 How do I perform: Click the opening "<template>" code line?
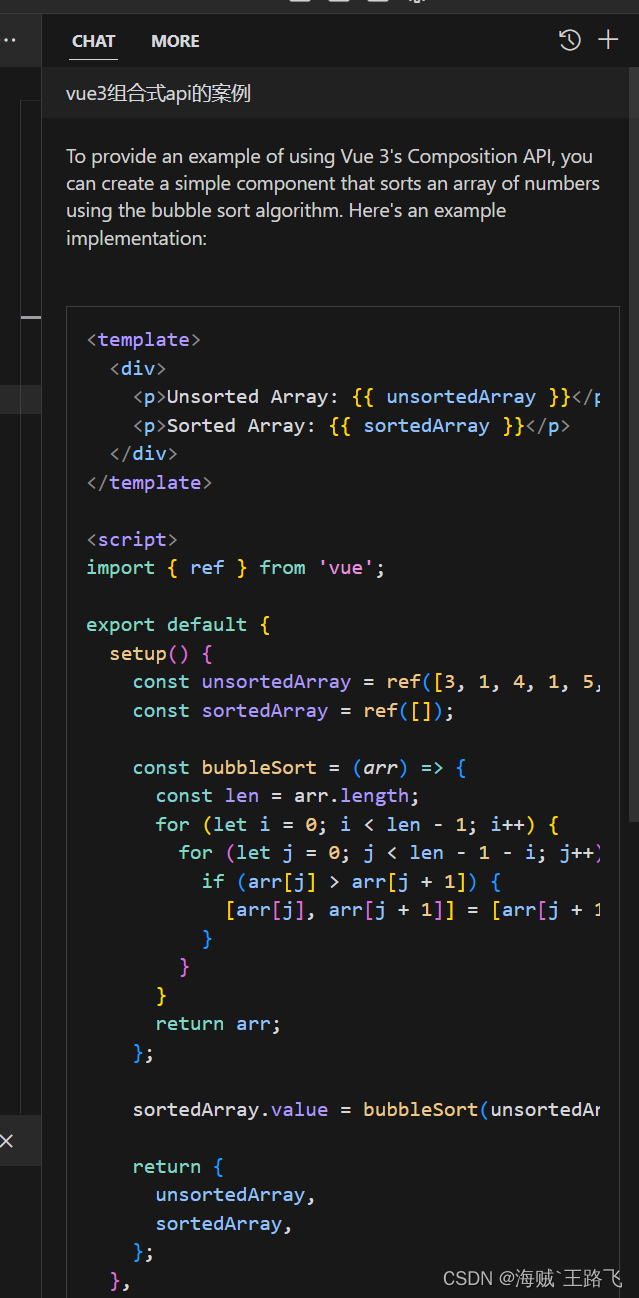click(x=144, y=340)
